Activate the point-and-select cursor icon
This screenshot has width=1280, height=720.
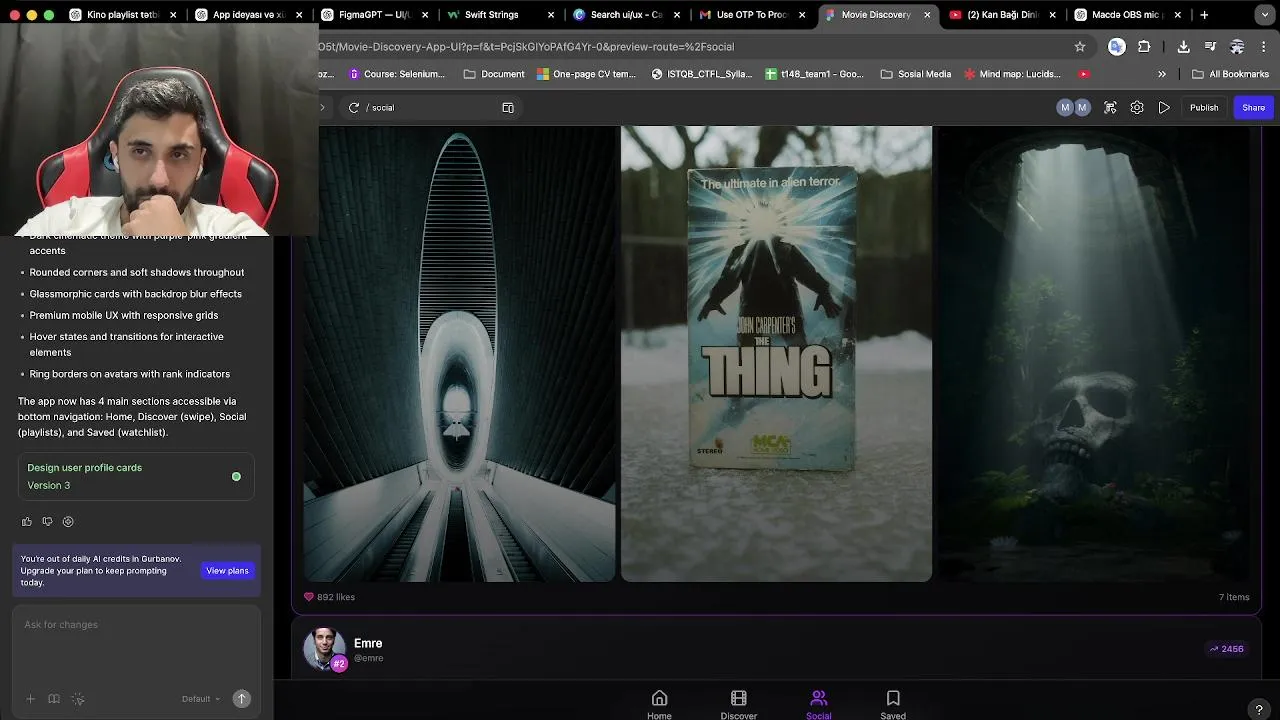[x=78, y=699]
